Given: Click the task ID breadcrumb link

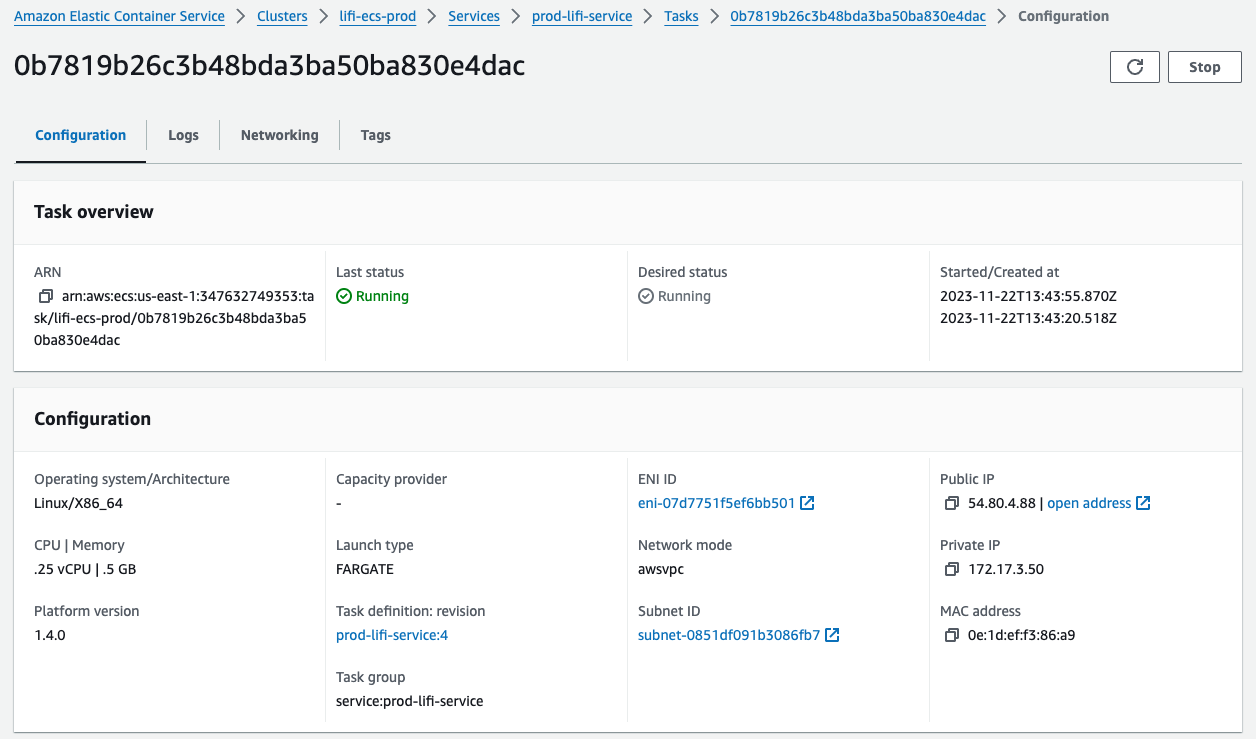Looking at the screenshot, I should [x=858, y=16].
